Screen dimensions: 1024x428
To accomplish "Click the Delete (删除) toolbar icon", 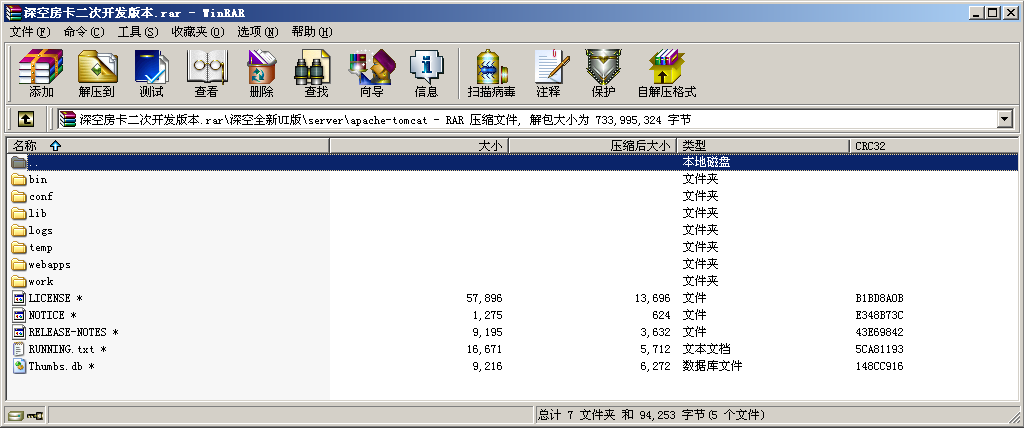I will point(261,73).
